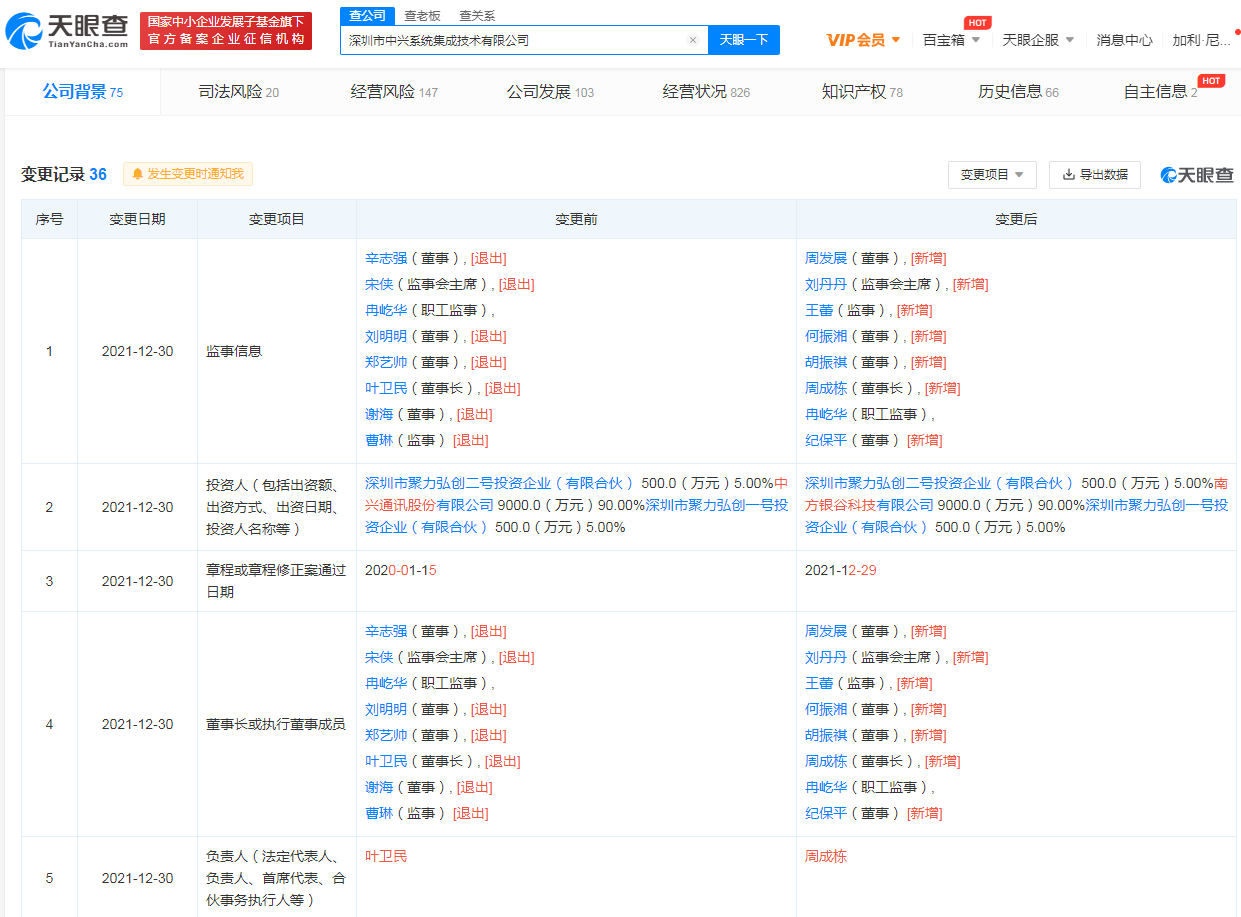
Task: Open 纪保平 in the 董事长或执行董事成员 row
Action: click(826, 813)
